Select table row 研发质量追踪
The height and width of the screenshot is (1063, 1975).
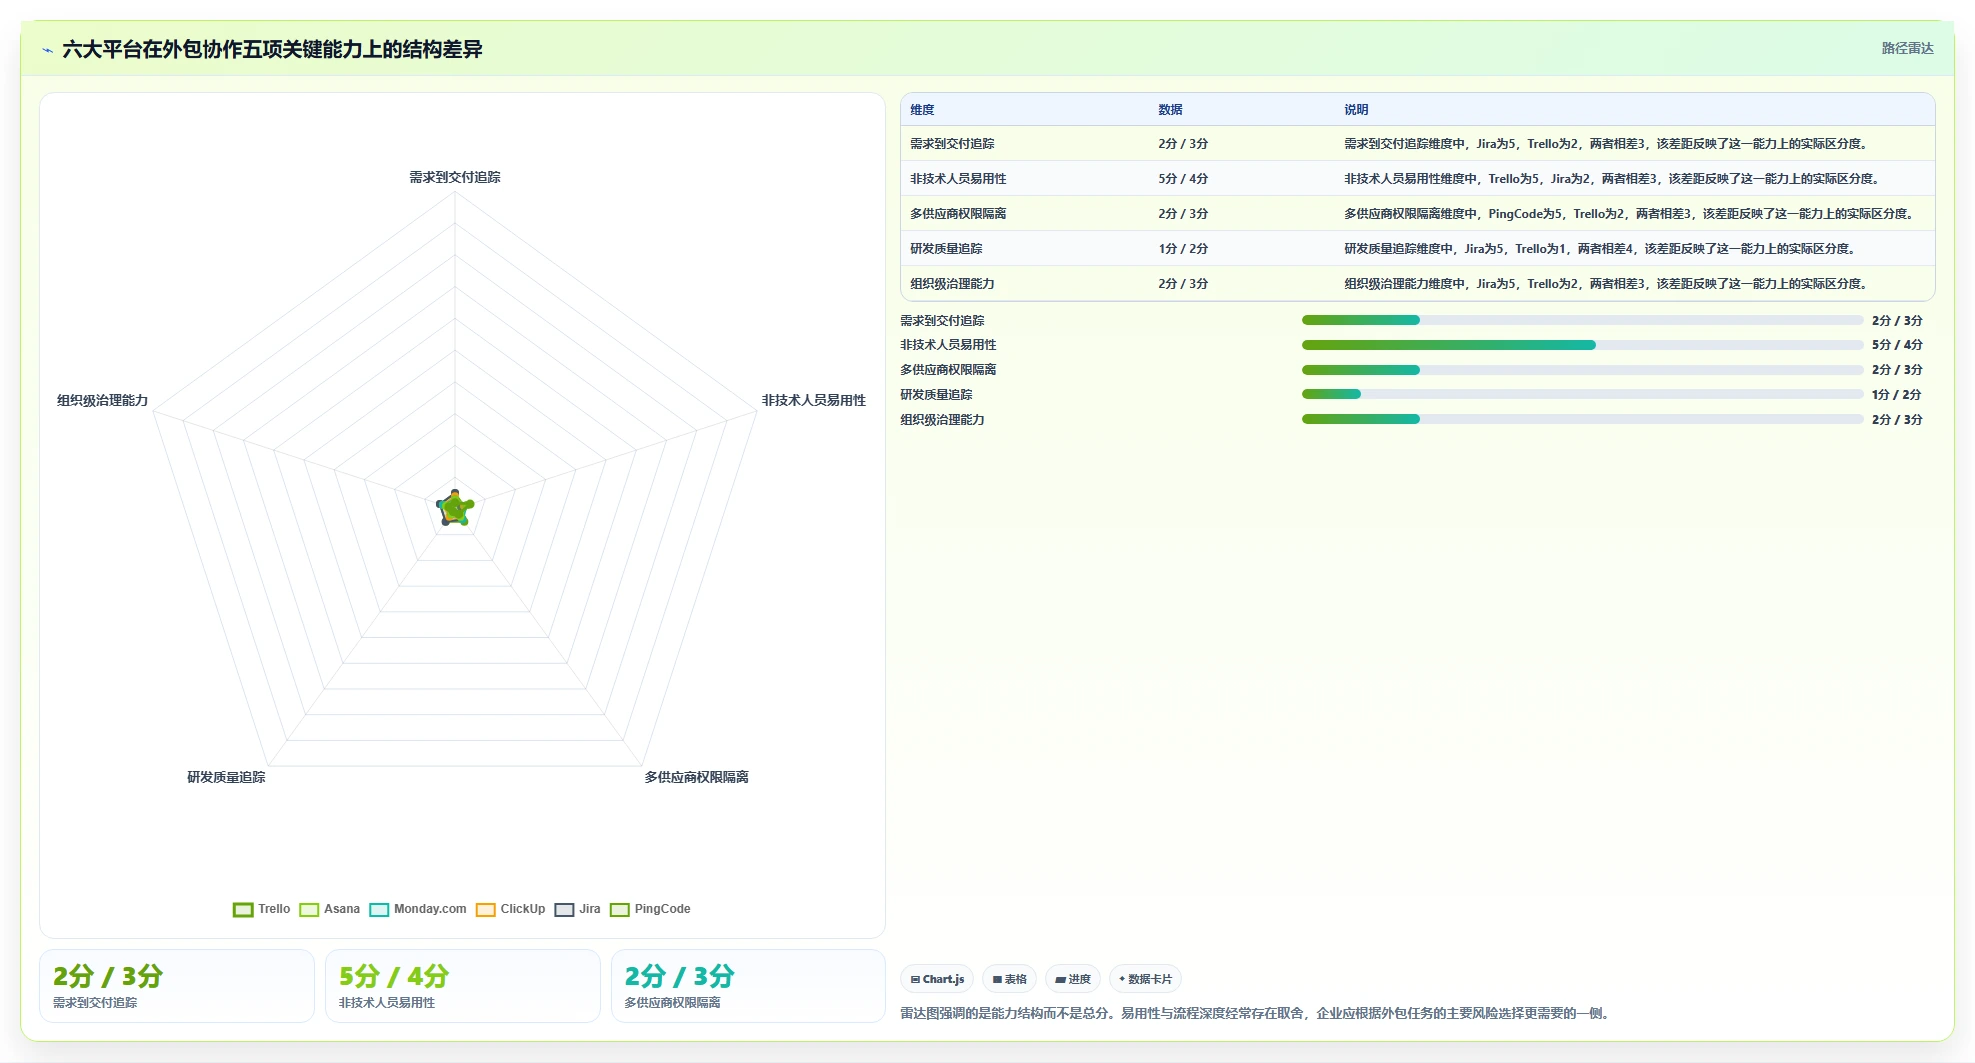tap(1417, 249)
